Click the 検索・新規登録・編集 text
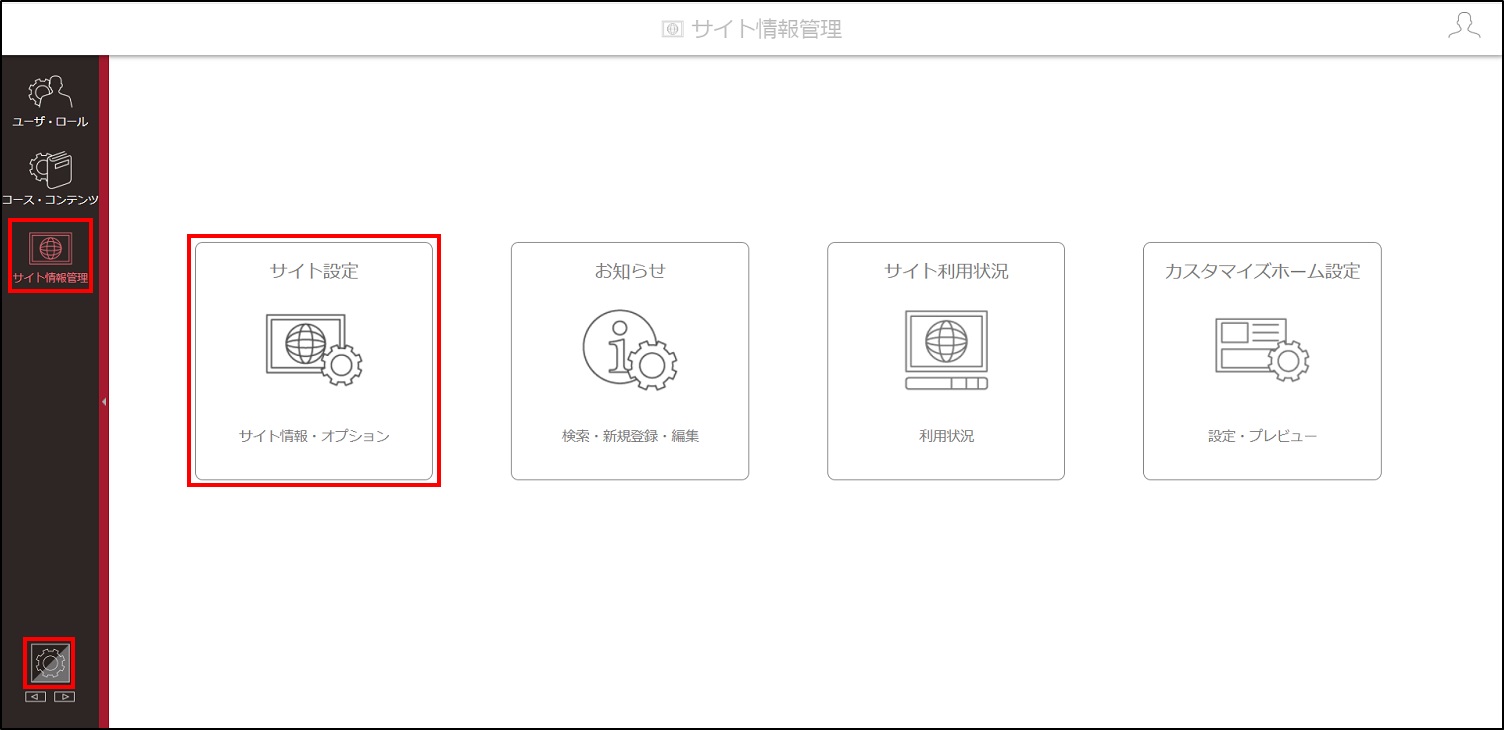The height and width of the screenshot is (730, 1504). (630, 436)
